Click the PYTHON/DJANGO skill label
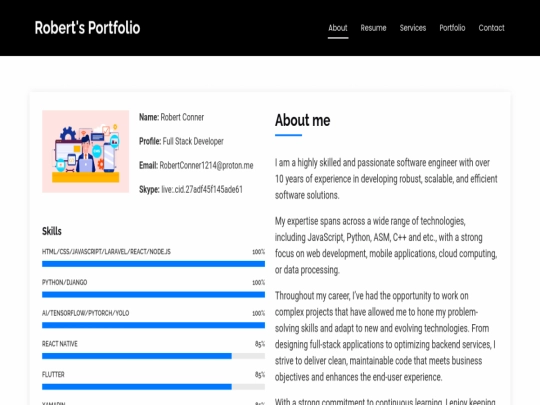Screen dimensions: 540x405 pyautogui.click(x=64, y=282)
